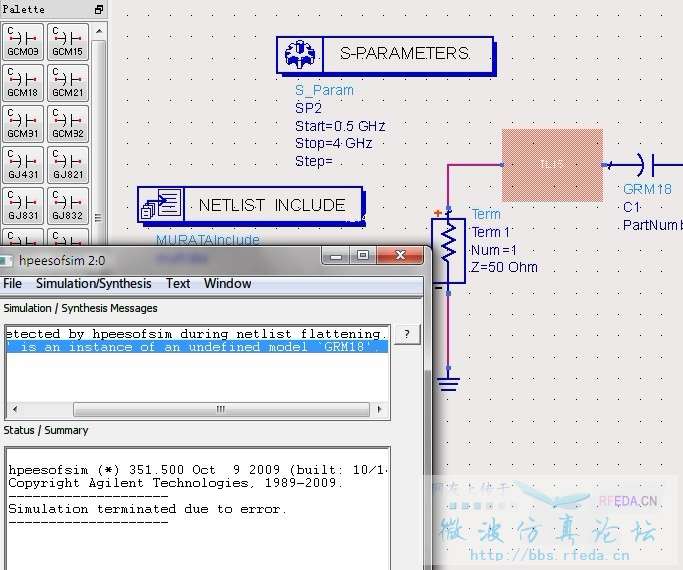Select the highlighted TLIN block in schematic
The height and width of the screenshot is (570, 683).
[552, 165]
